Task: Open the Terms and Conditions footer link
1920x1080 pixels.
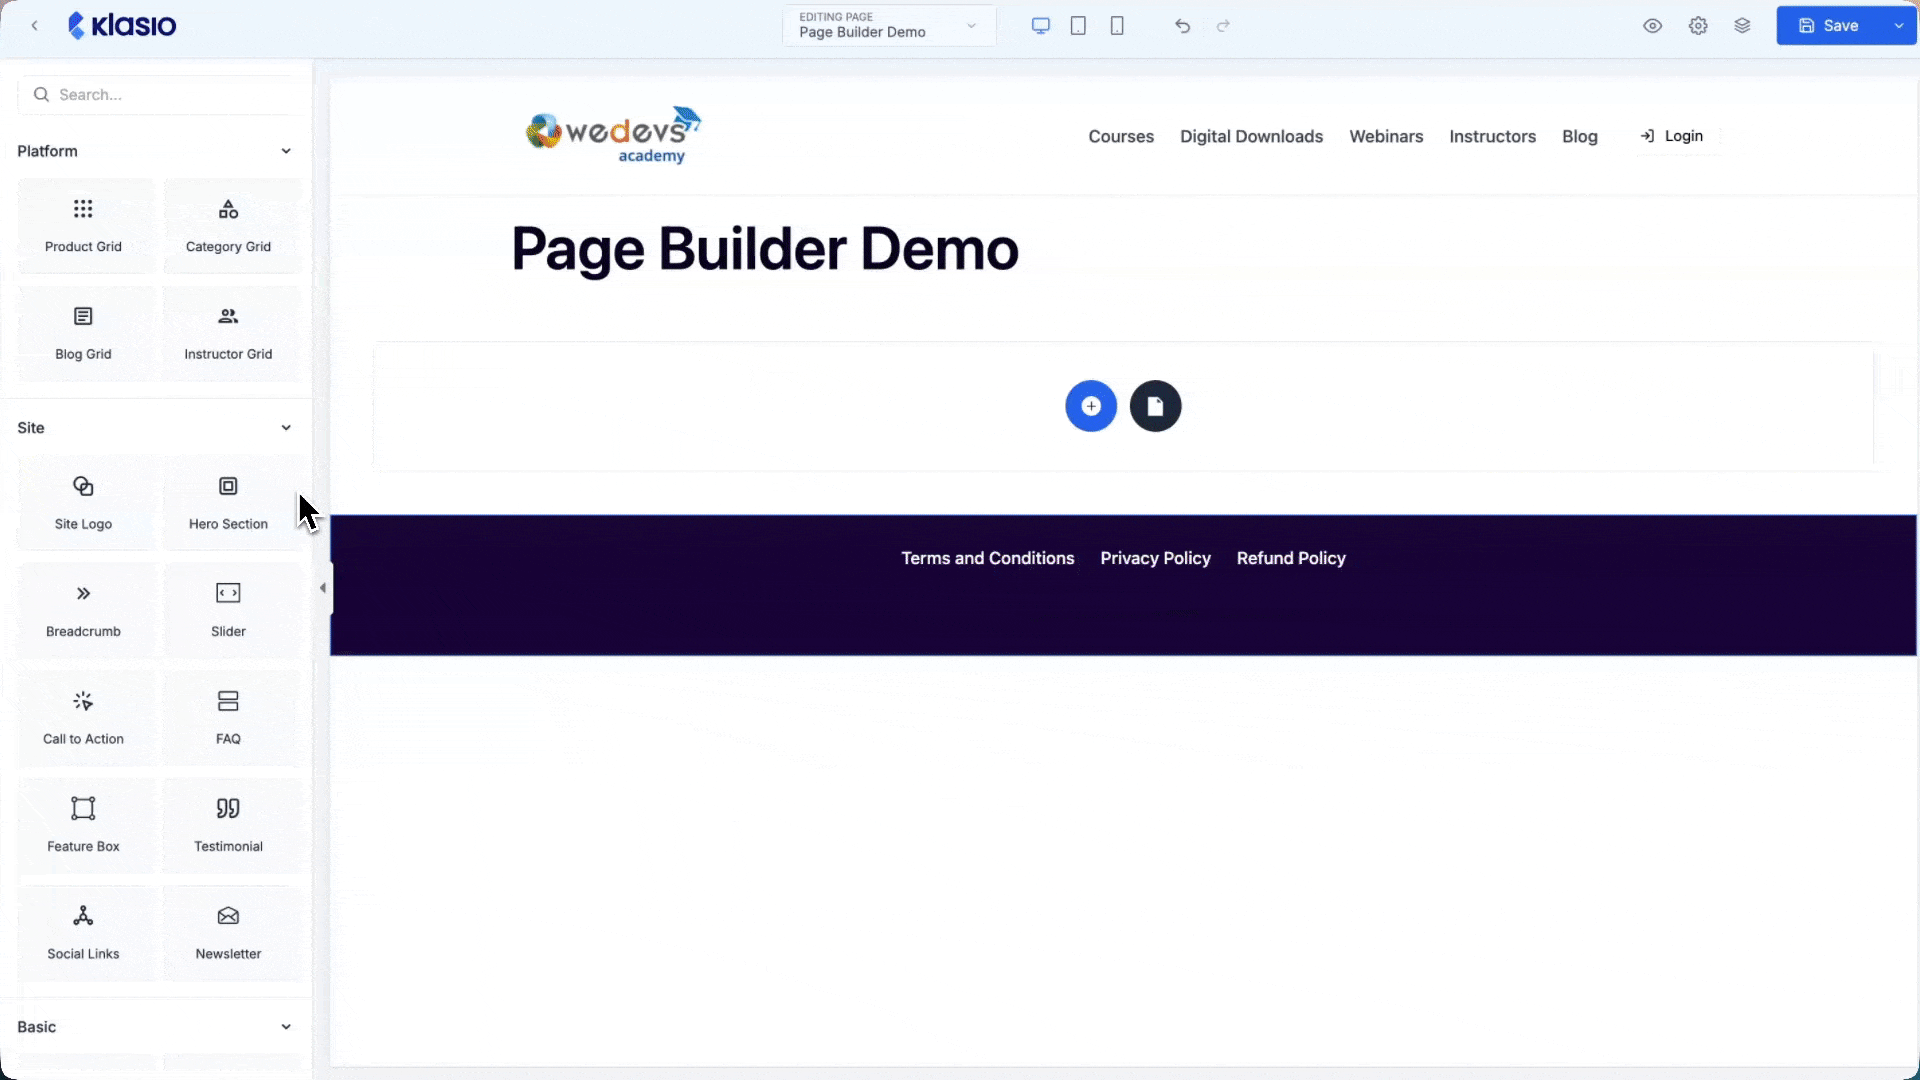Action: pos(987,558)
